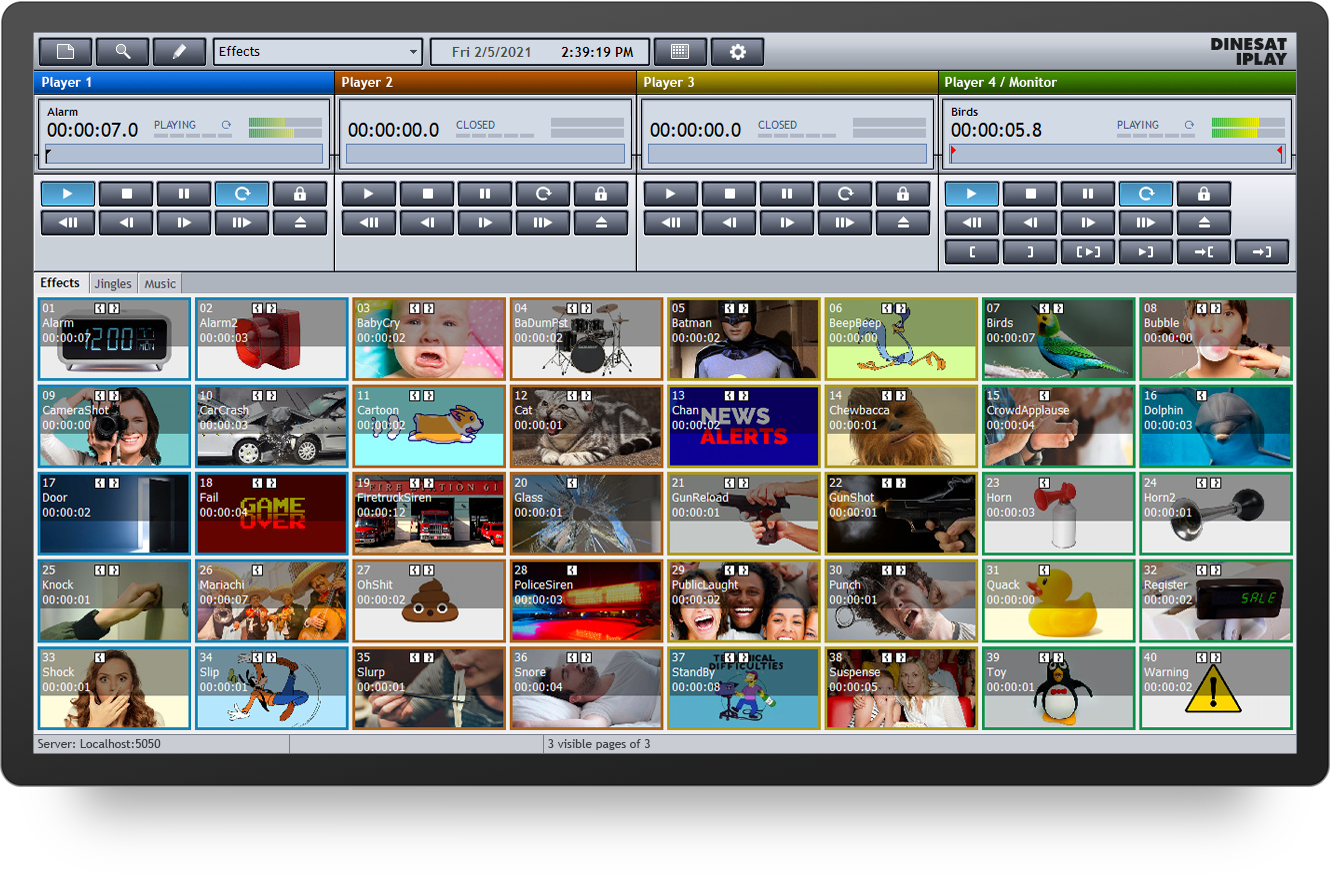Viewport: 1330px width, 874px height.
Task: Toggle the lock on Player 3
Action: click(x=903, y=194)
